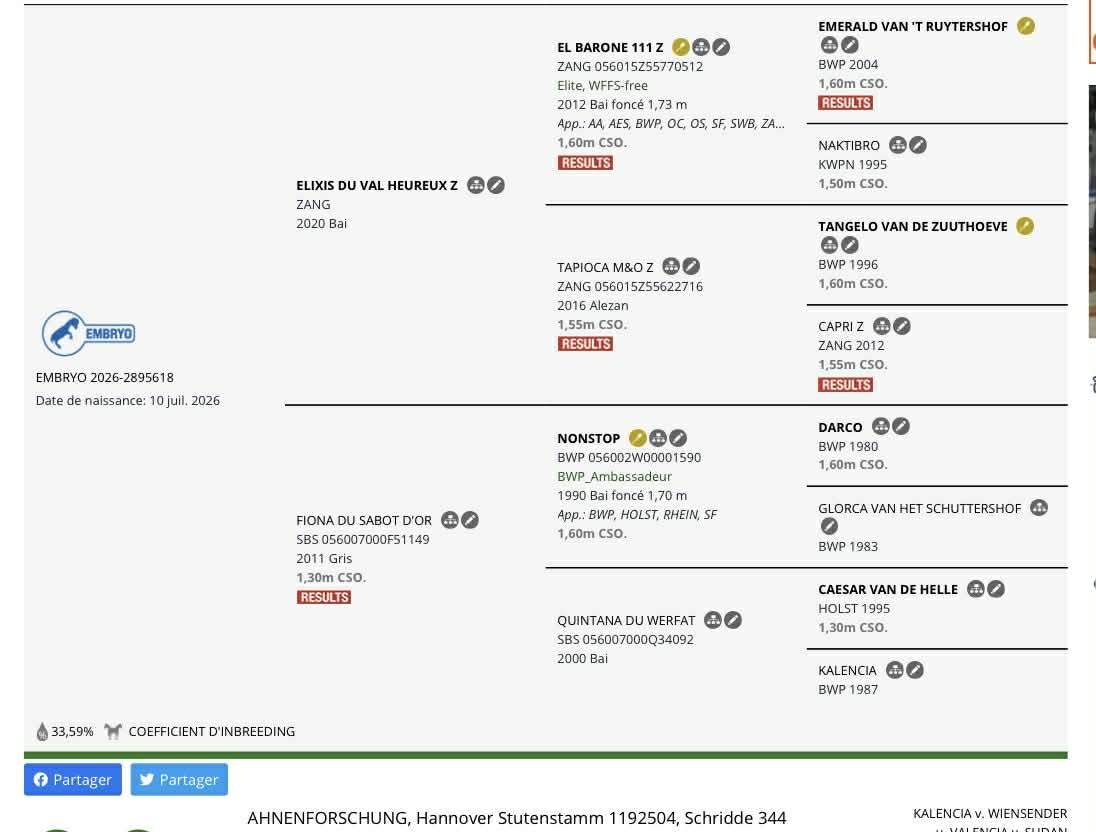Share via the Twitter Partager button
Image resolution: width=1096 pixels, height=832 pixels.
coord(179,779)
